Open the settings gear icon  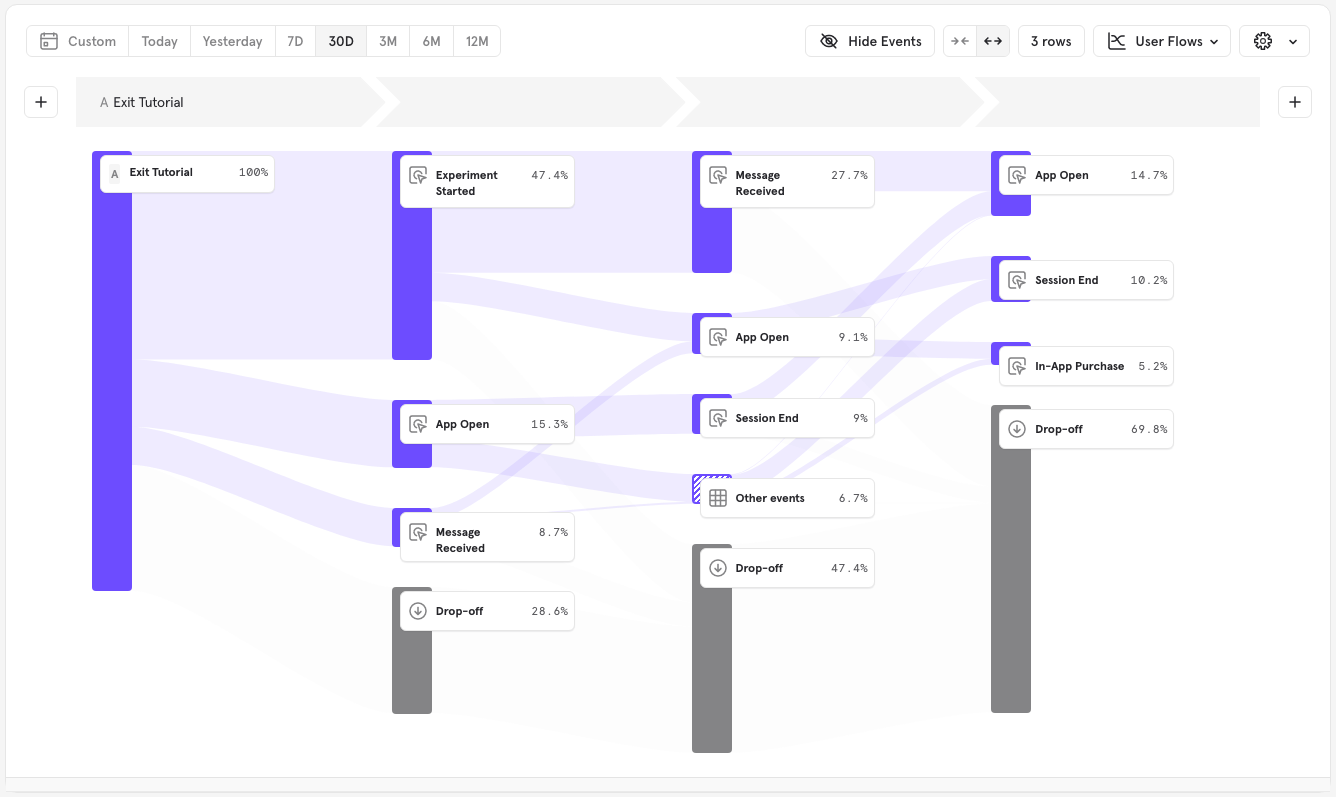point(1262,41)
